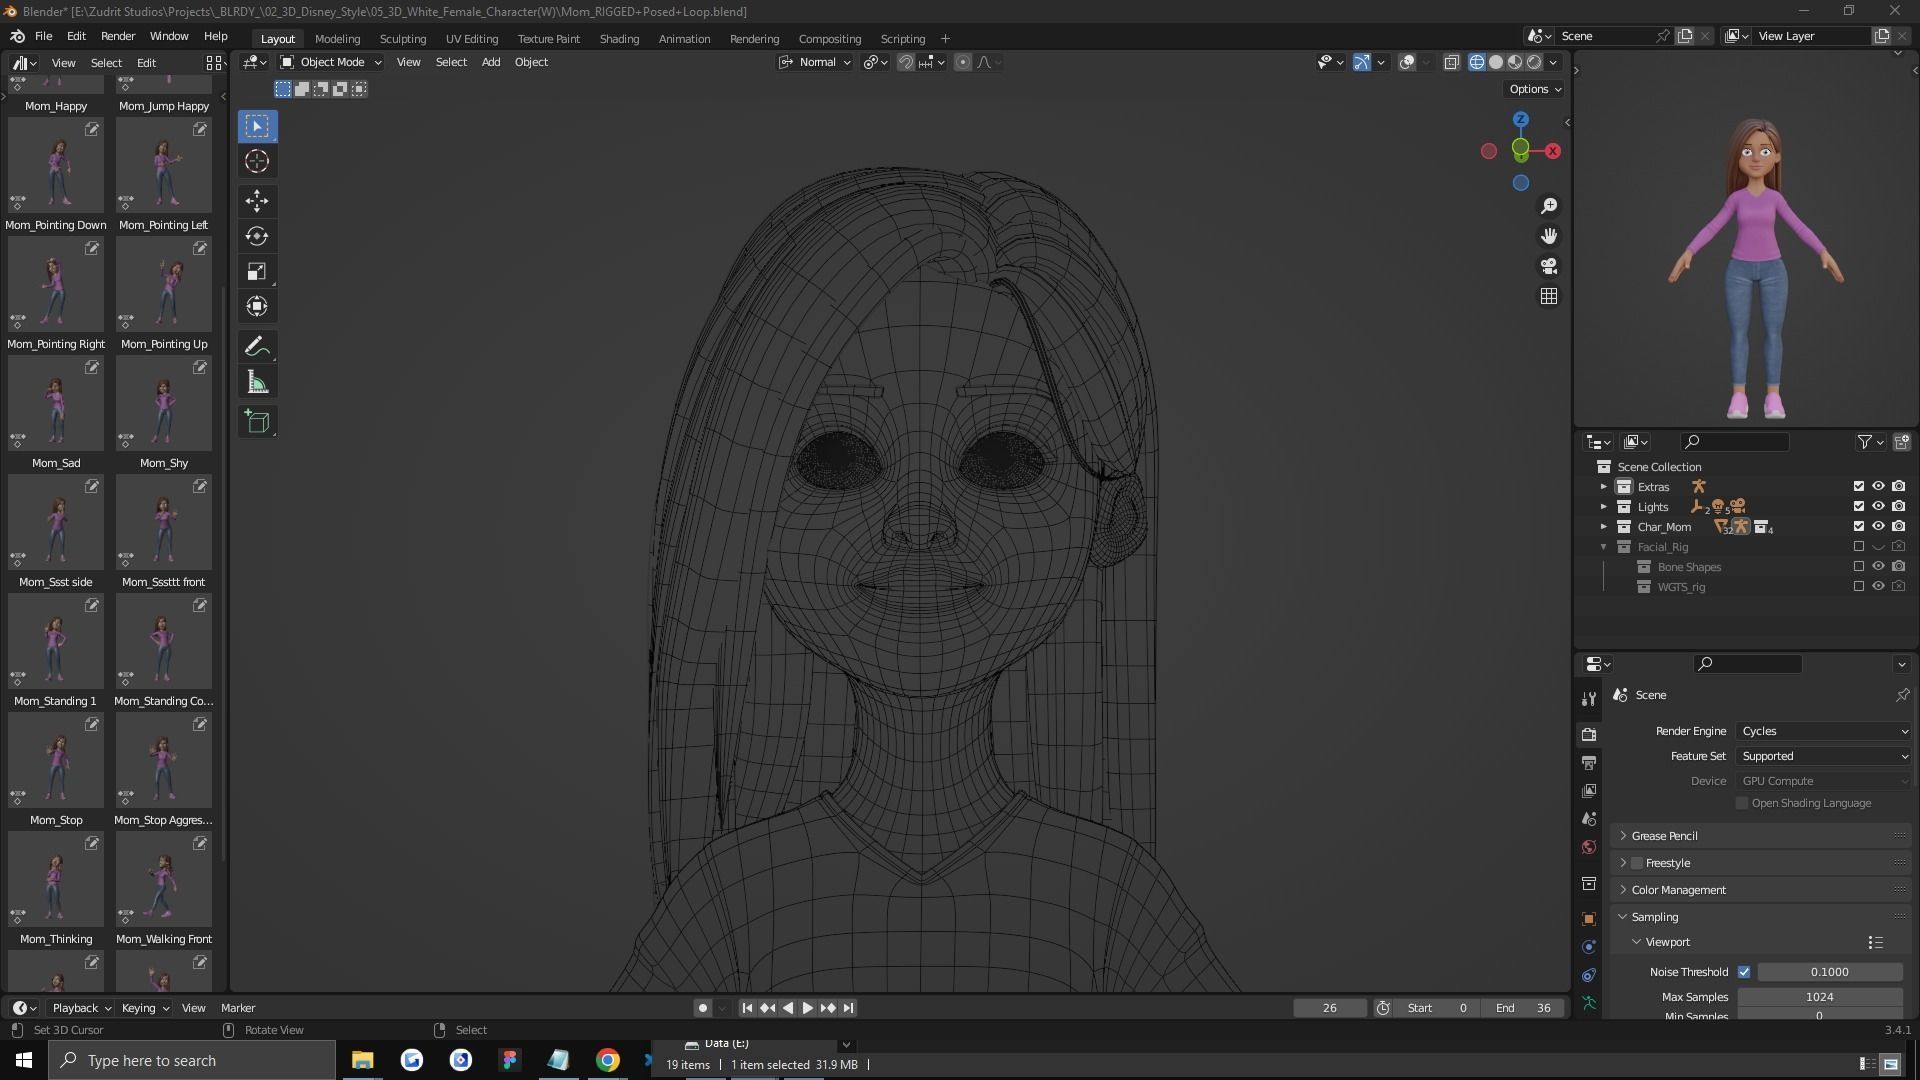The width and height of the screenshot is (1920, 1080).
Task: Switch to wireframe viewport shading
Action: coord(1477,62)
